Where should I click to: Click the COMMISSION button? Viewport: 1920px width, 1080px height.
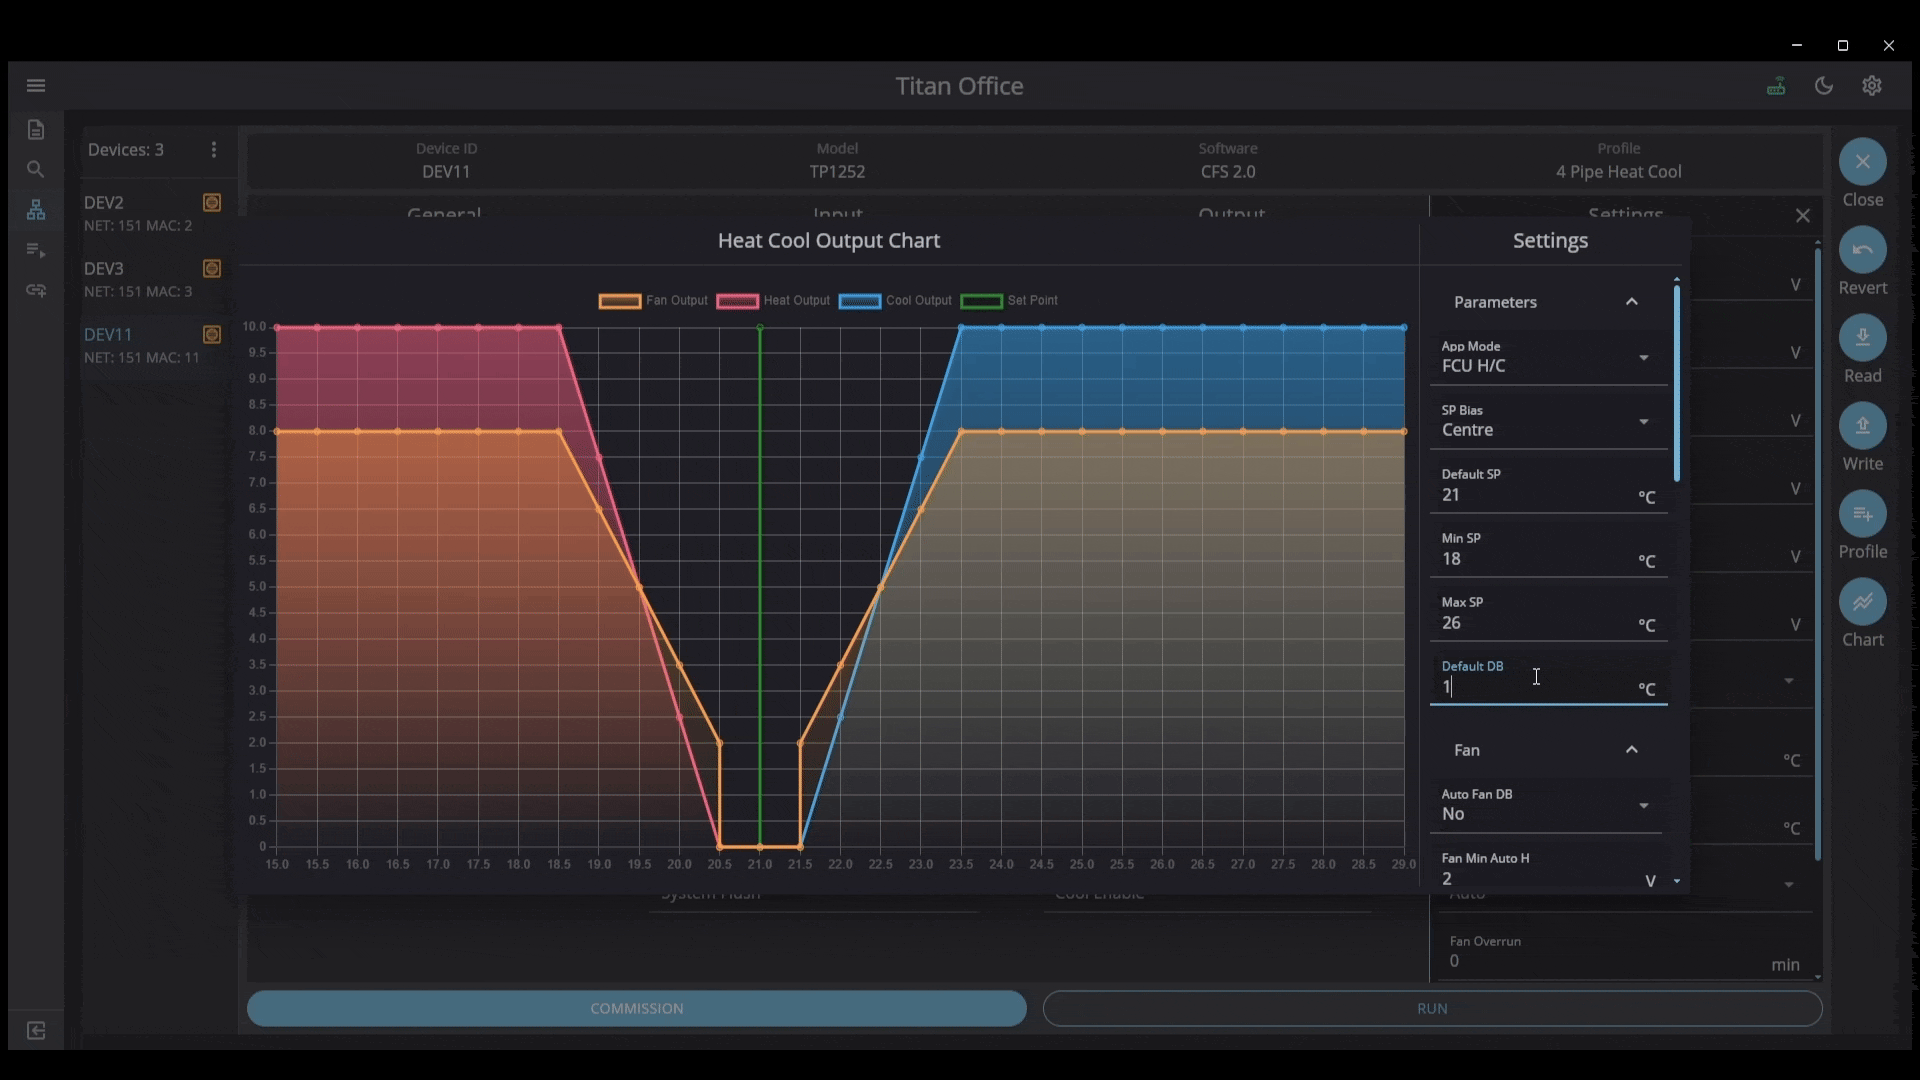636,1008
